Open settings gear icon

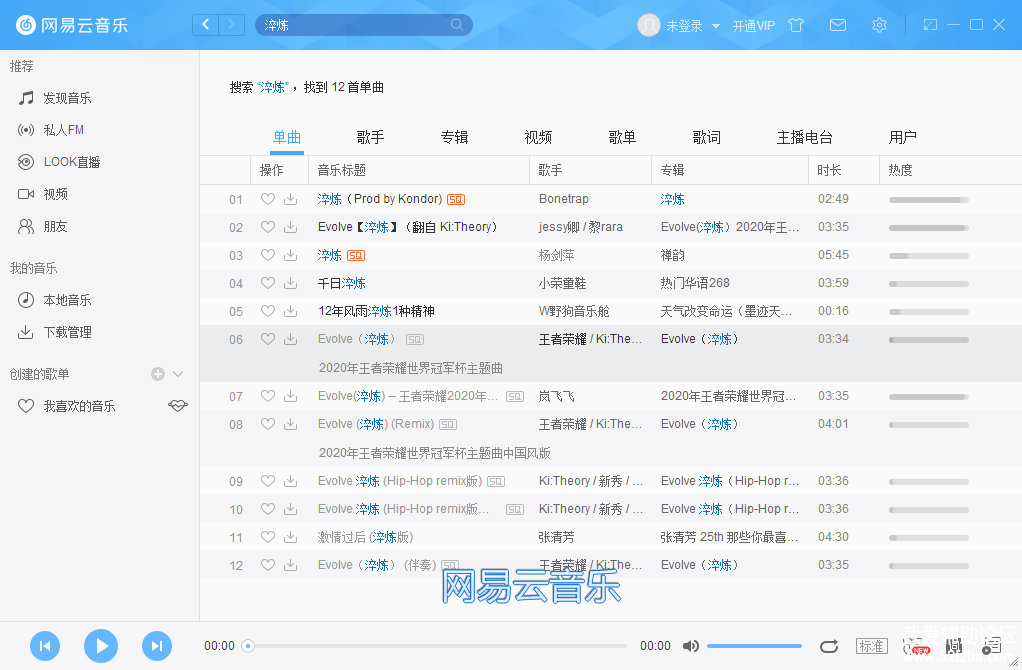click(879, 25)
